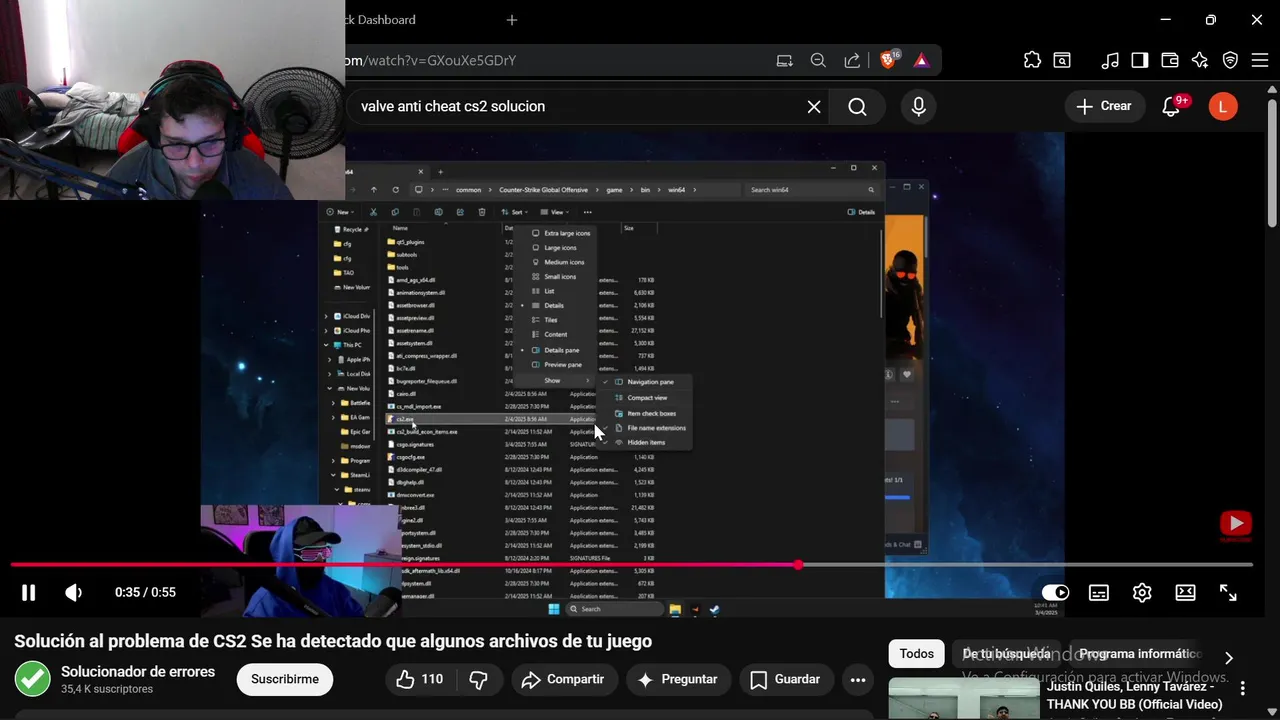The height and width of the screenshot is (720, 1280).
Task: Like the video with 110 likes
Action: pos(419,679)
